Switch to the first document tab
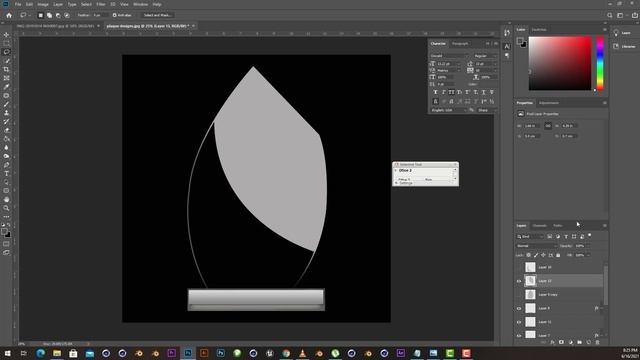Viewport: 640px width, 360px height. pos(55,26)
